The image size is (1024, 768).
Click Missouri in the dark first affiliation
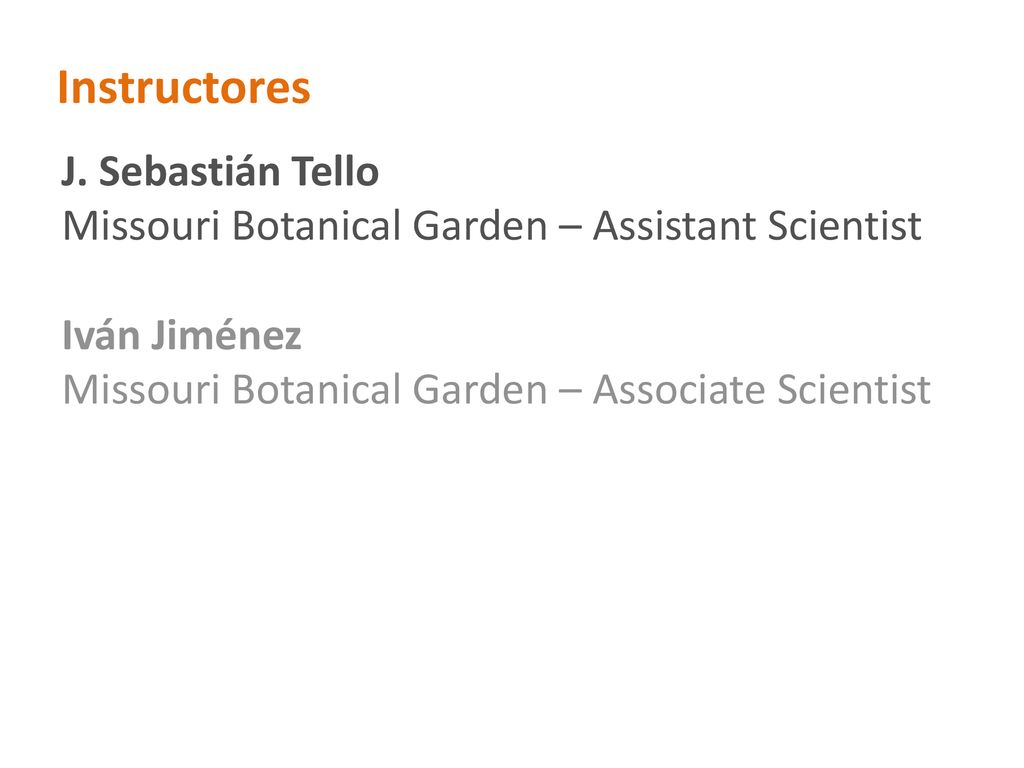tap(141, 226)
